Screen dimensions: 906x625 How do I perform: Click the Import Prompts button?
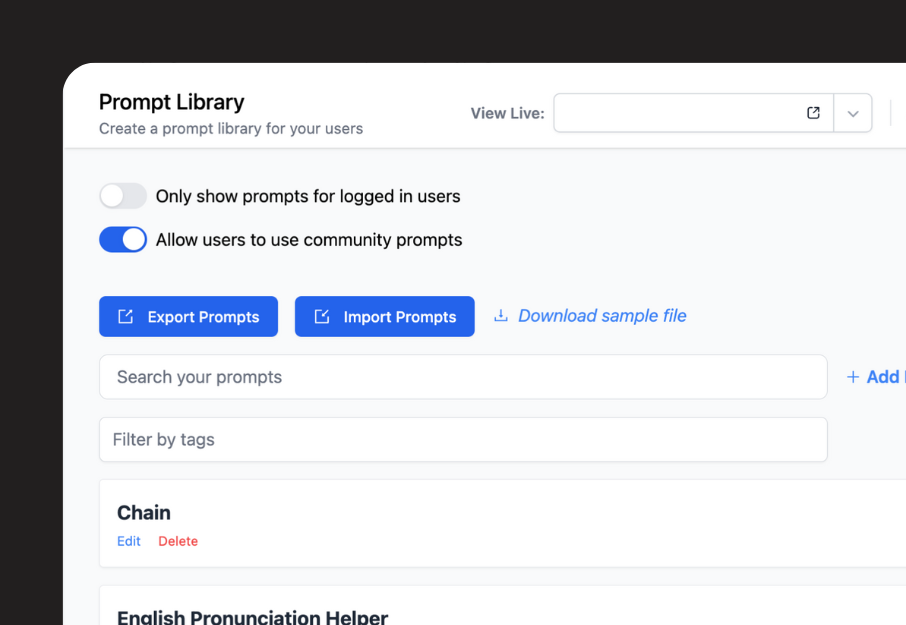tap(385, 317)
